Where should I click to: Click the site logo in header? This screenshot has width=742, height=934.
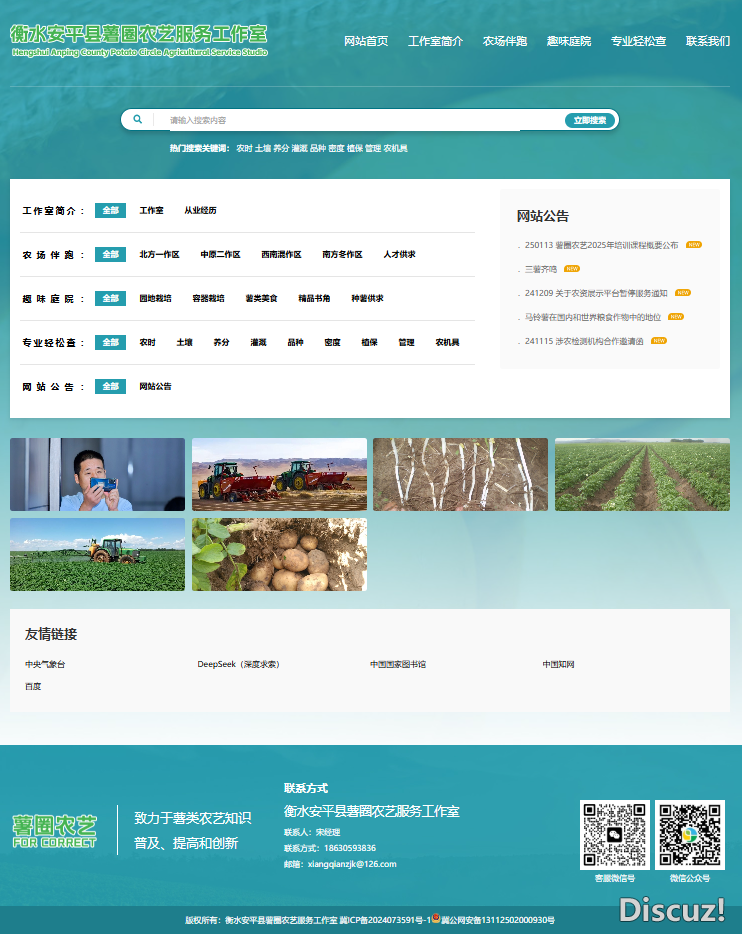tap(139, 40)
